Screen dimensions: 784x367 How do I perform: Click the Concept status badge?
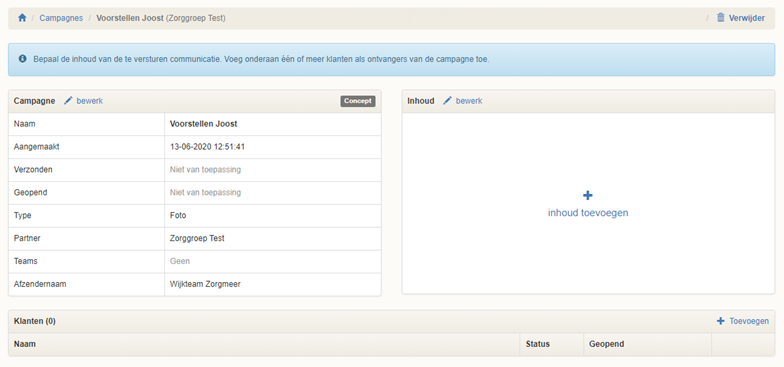358,101
